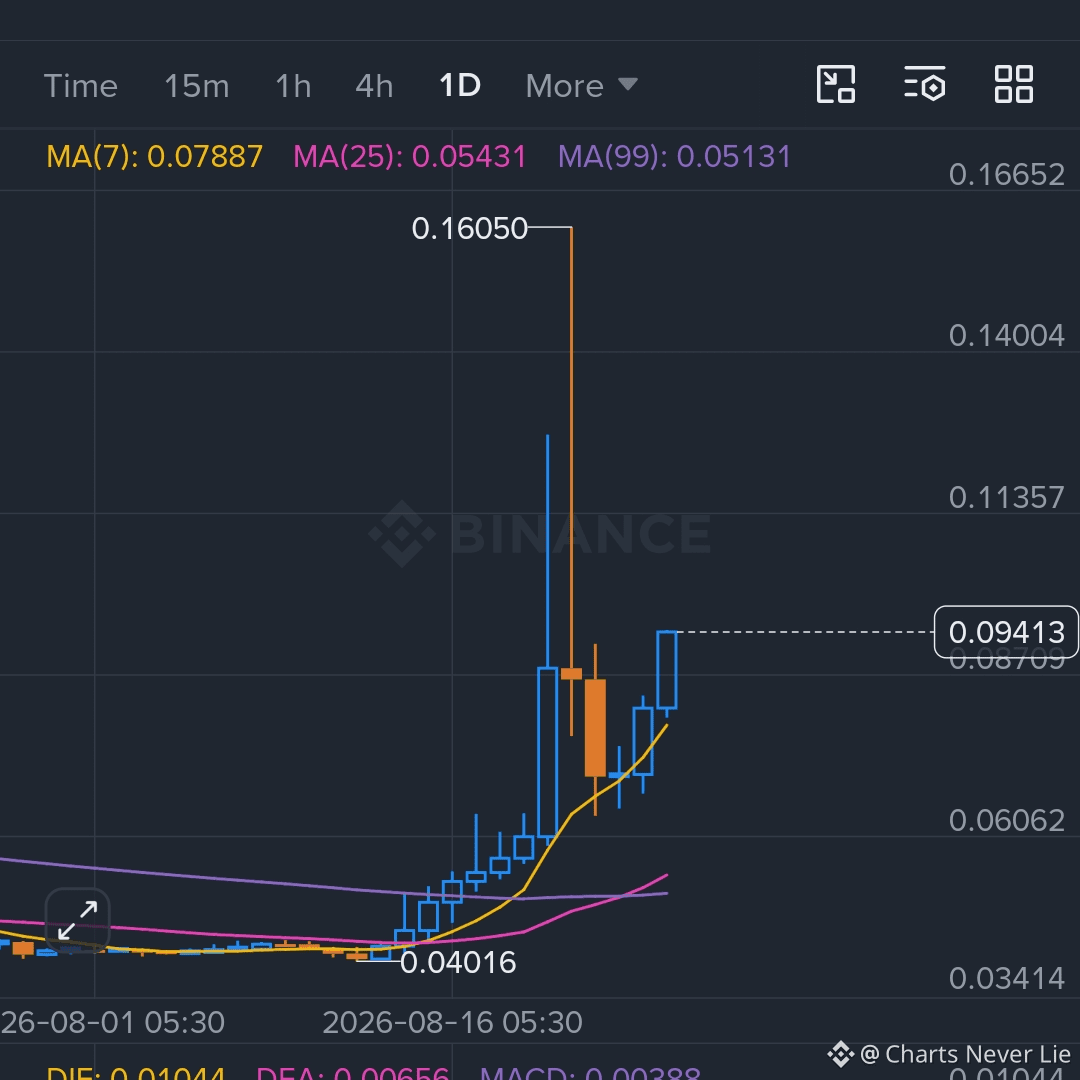Tap the tall orange candle with 0.16050 wick
1080x1080 pixels.
click(x=571, y=673)
